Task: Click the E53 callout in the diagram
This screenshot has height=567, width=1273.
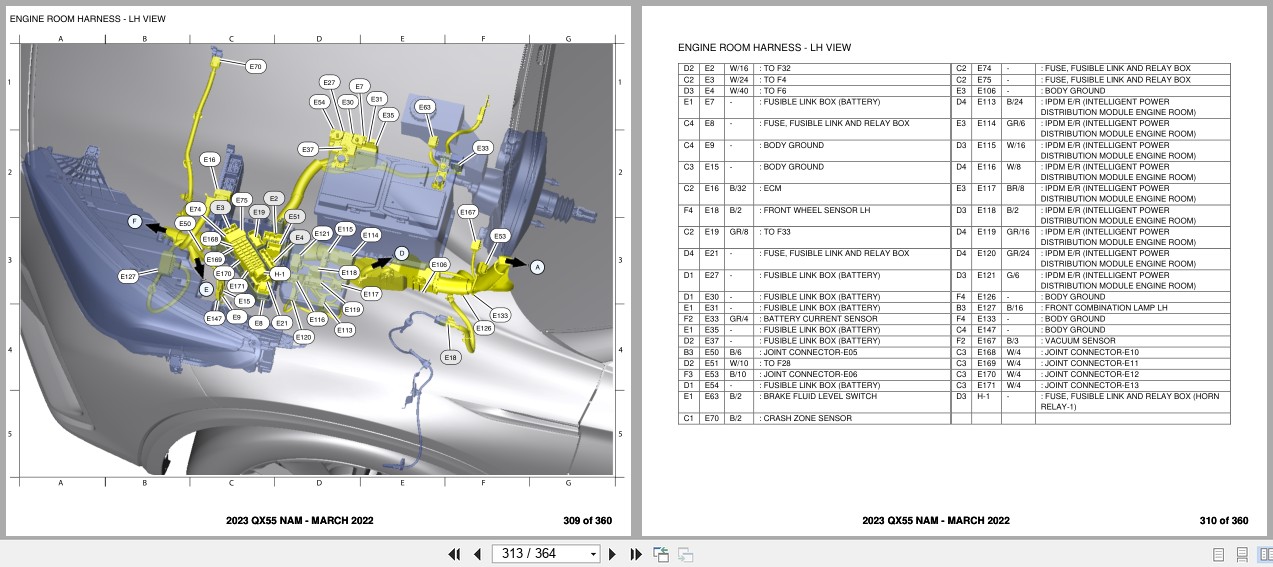Action: (x=501, y=235)
